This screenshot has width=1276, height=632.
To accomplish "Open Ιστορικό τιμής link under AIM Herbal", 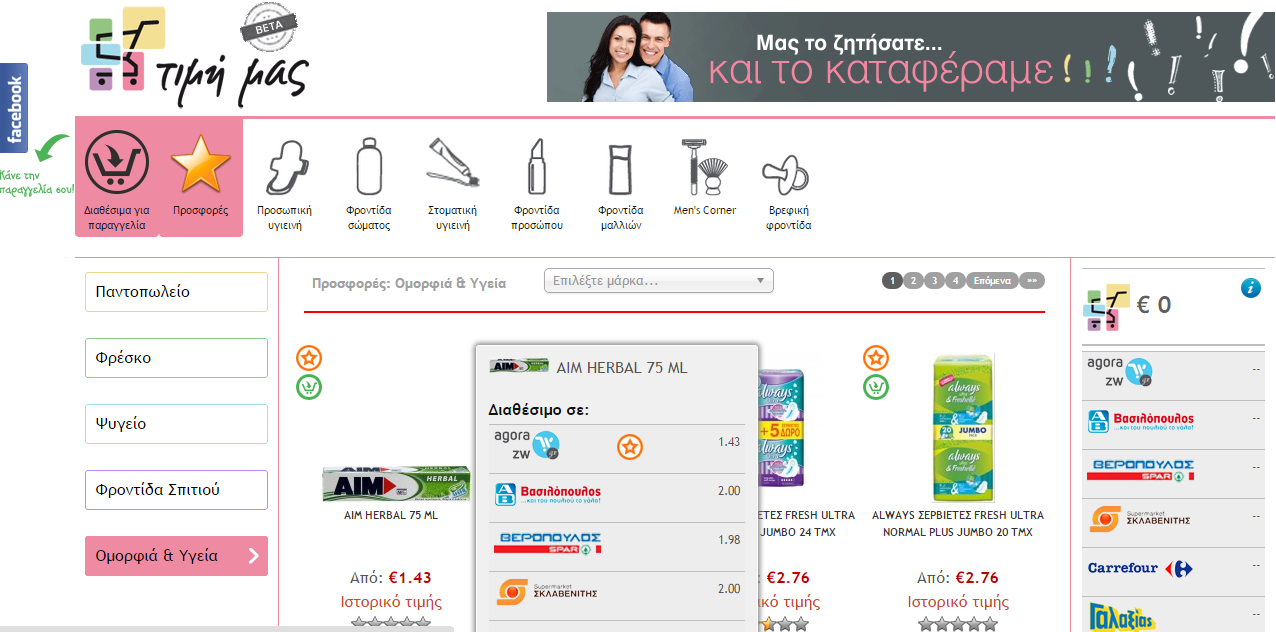I will point(392,602).
